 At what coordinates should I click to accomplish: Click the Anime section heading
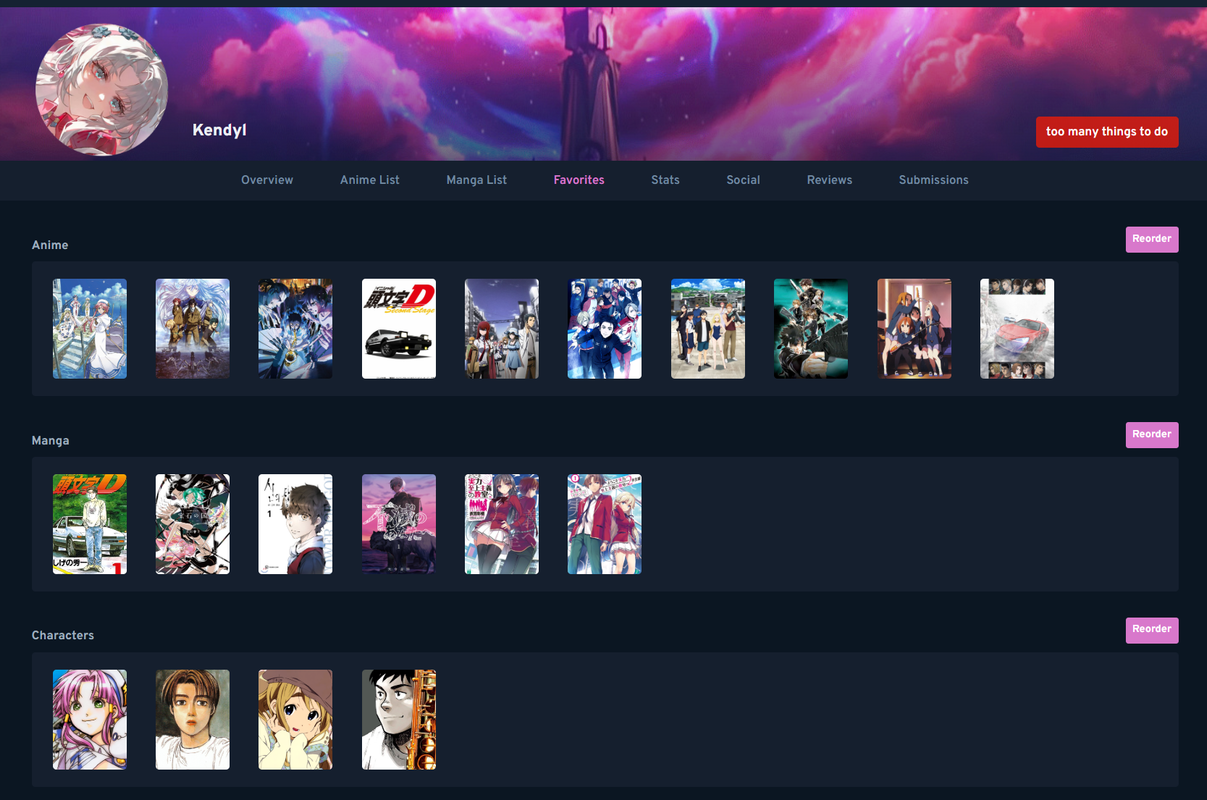pos(50,245)
